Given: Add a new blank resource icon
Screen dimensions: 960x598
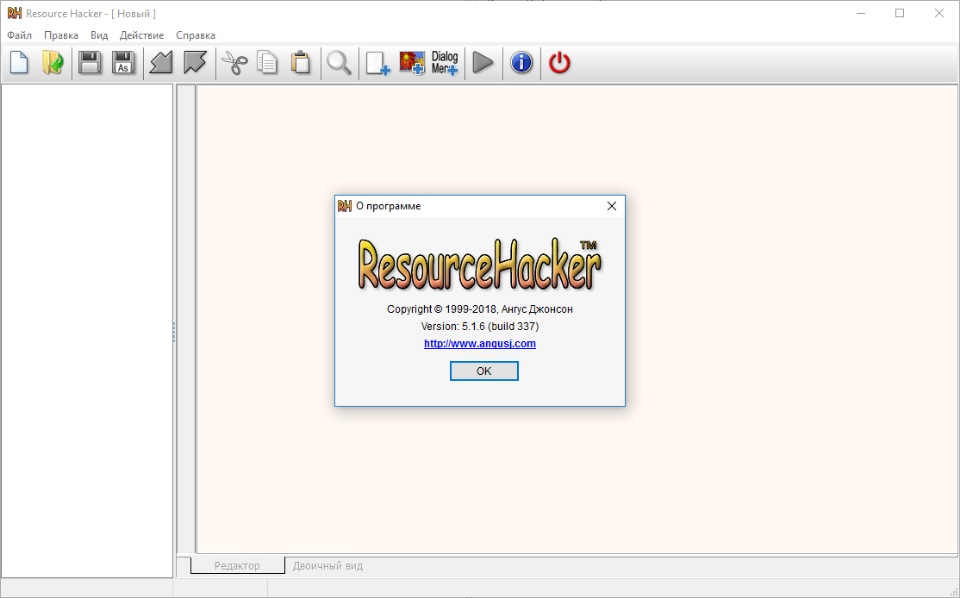Looking at the screenshot, I should coord(378,63).
